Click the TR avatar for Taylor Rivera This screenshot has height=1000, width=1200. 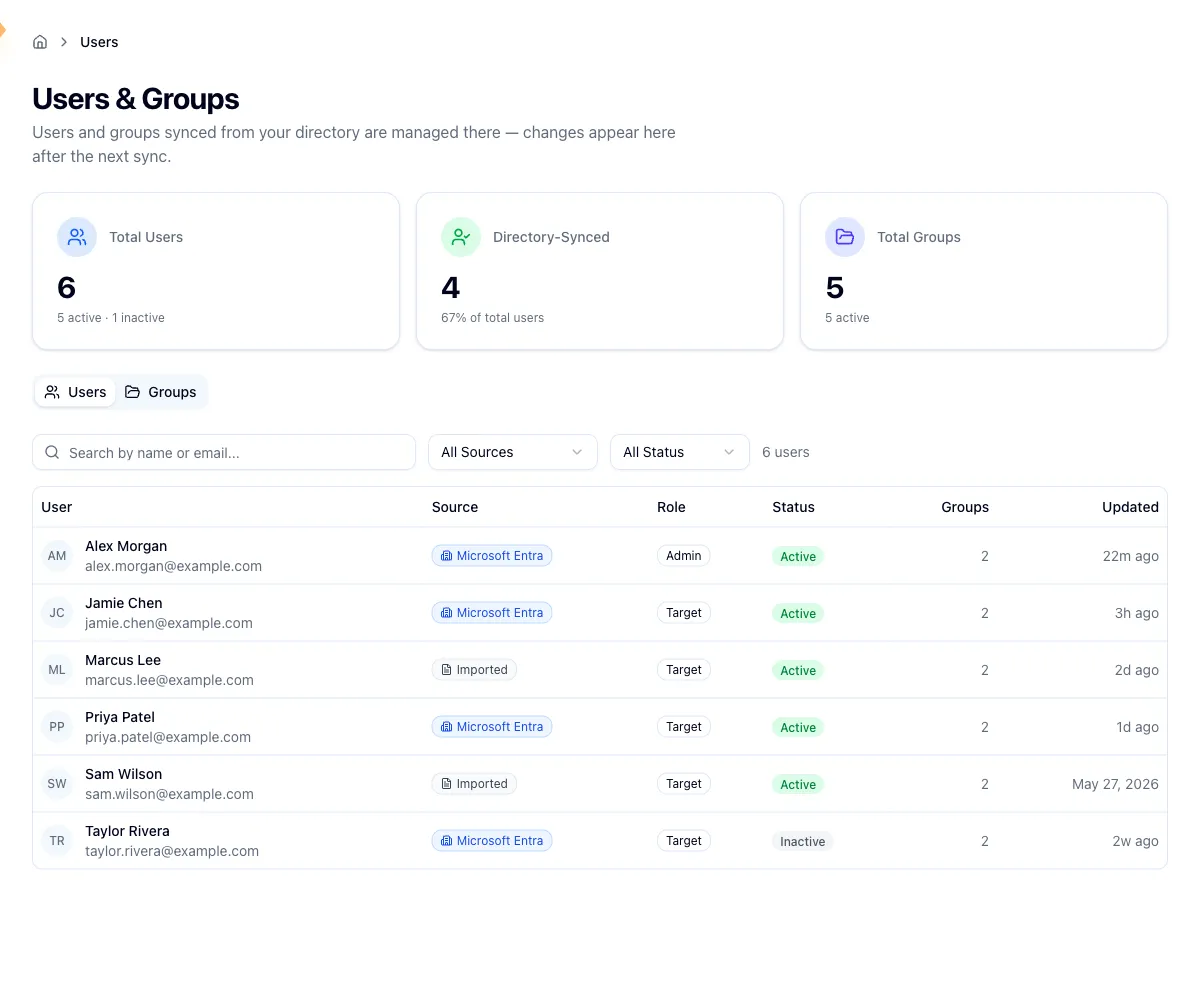point(57,841)
